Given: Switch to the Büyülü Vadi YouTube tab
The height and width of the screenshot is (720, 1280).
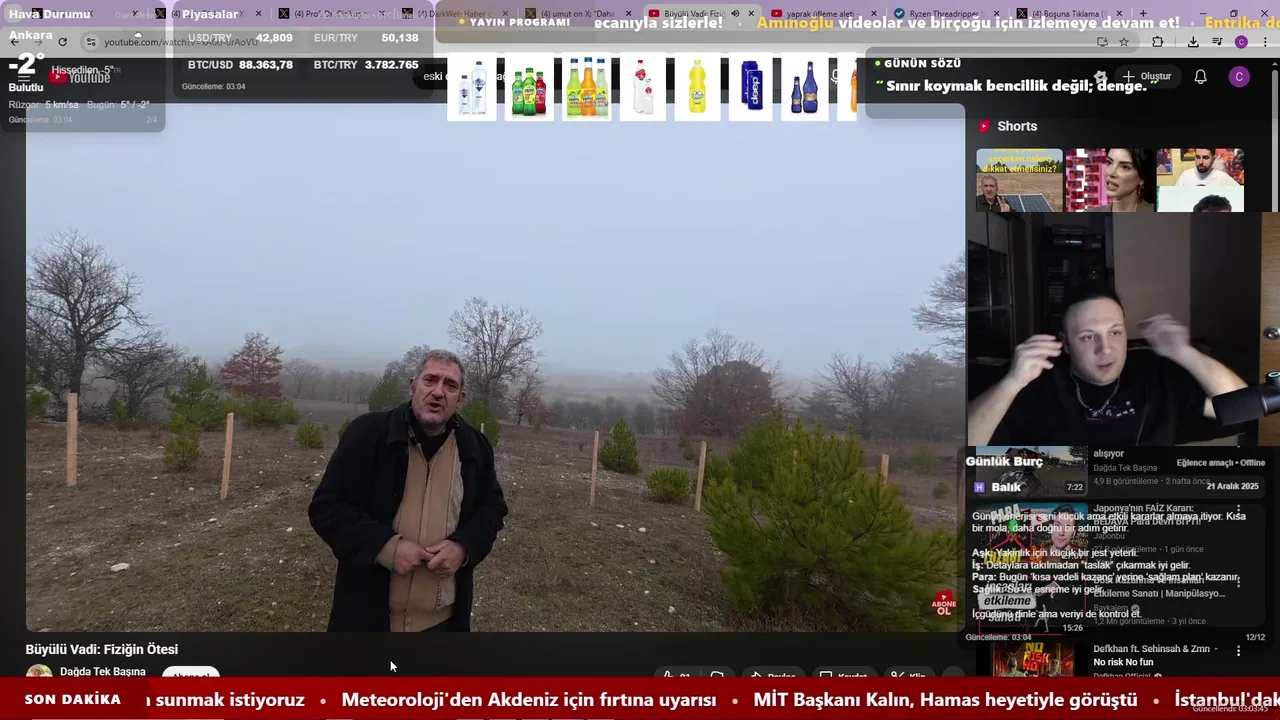Looking at the screenshot, I should point(695,14).
